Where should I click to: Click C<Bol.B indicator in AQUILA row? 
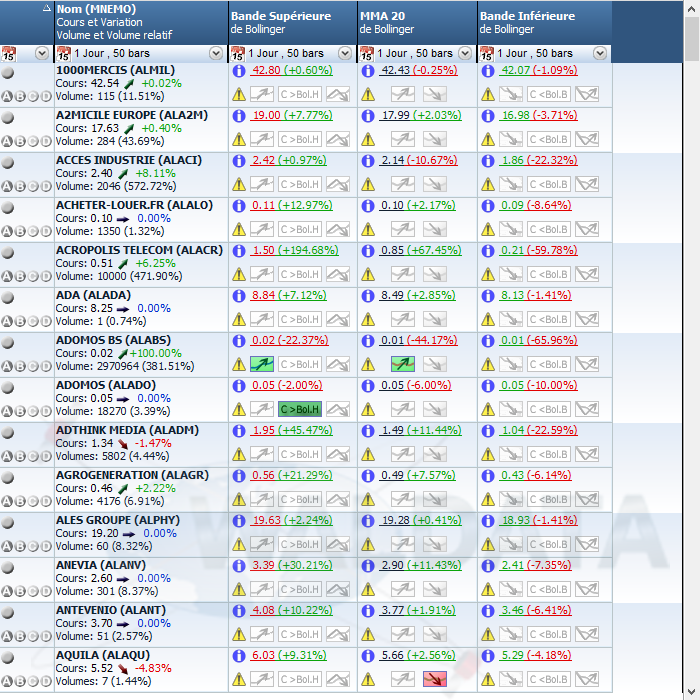pyautogui.click(x=549, y=679)
